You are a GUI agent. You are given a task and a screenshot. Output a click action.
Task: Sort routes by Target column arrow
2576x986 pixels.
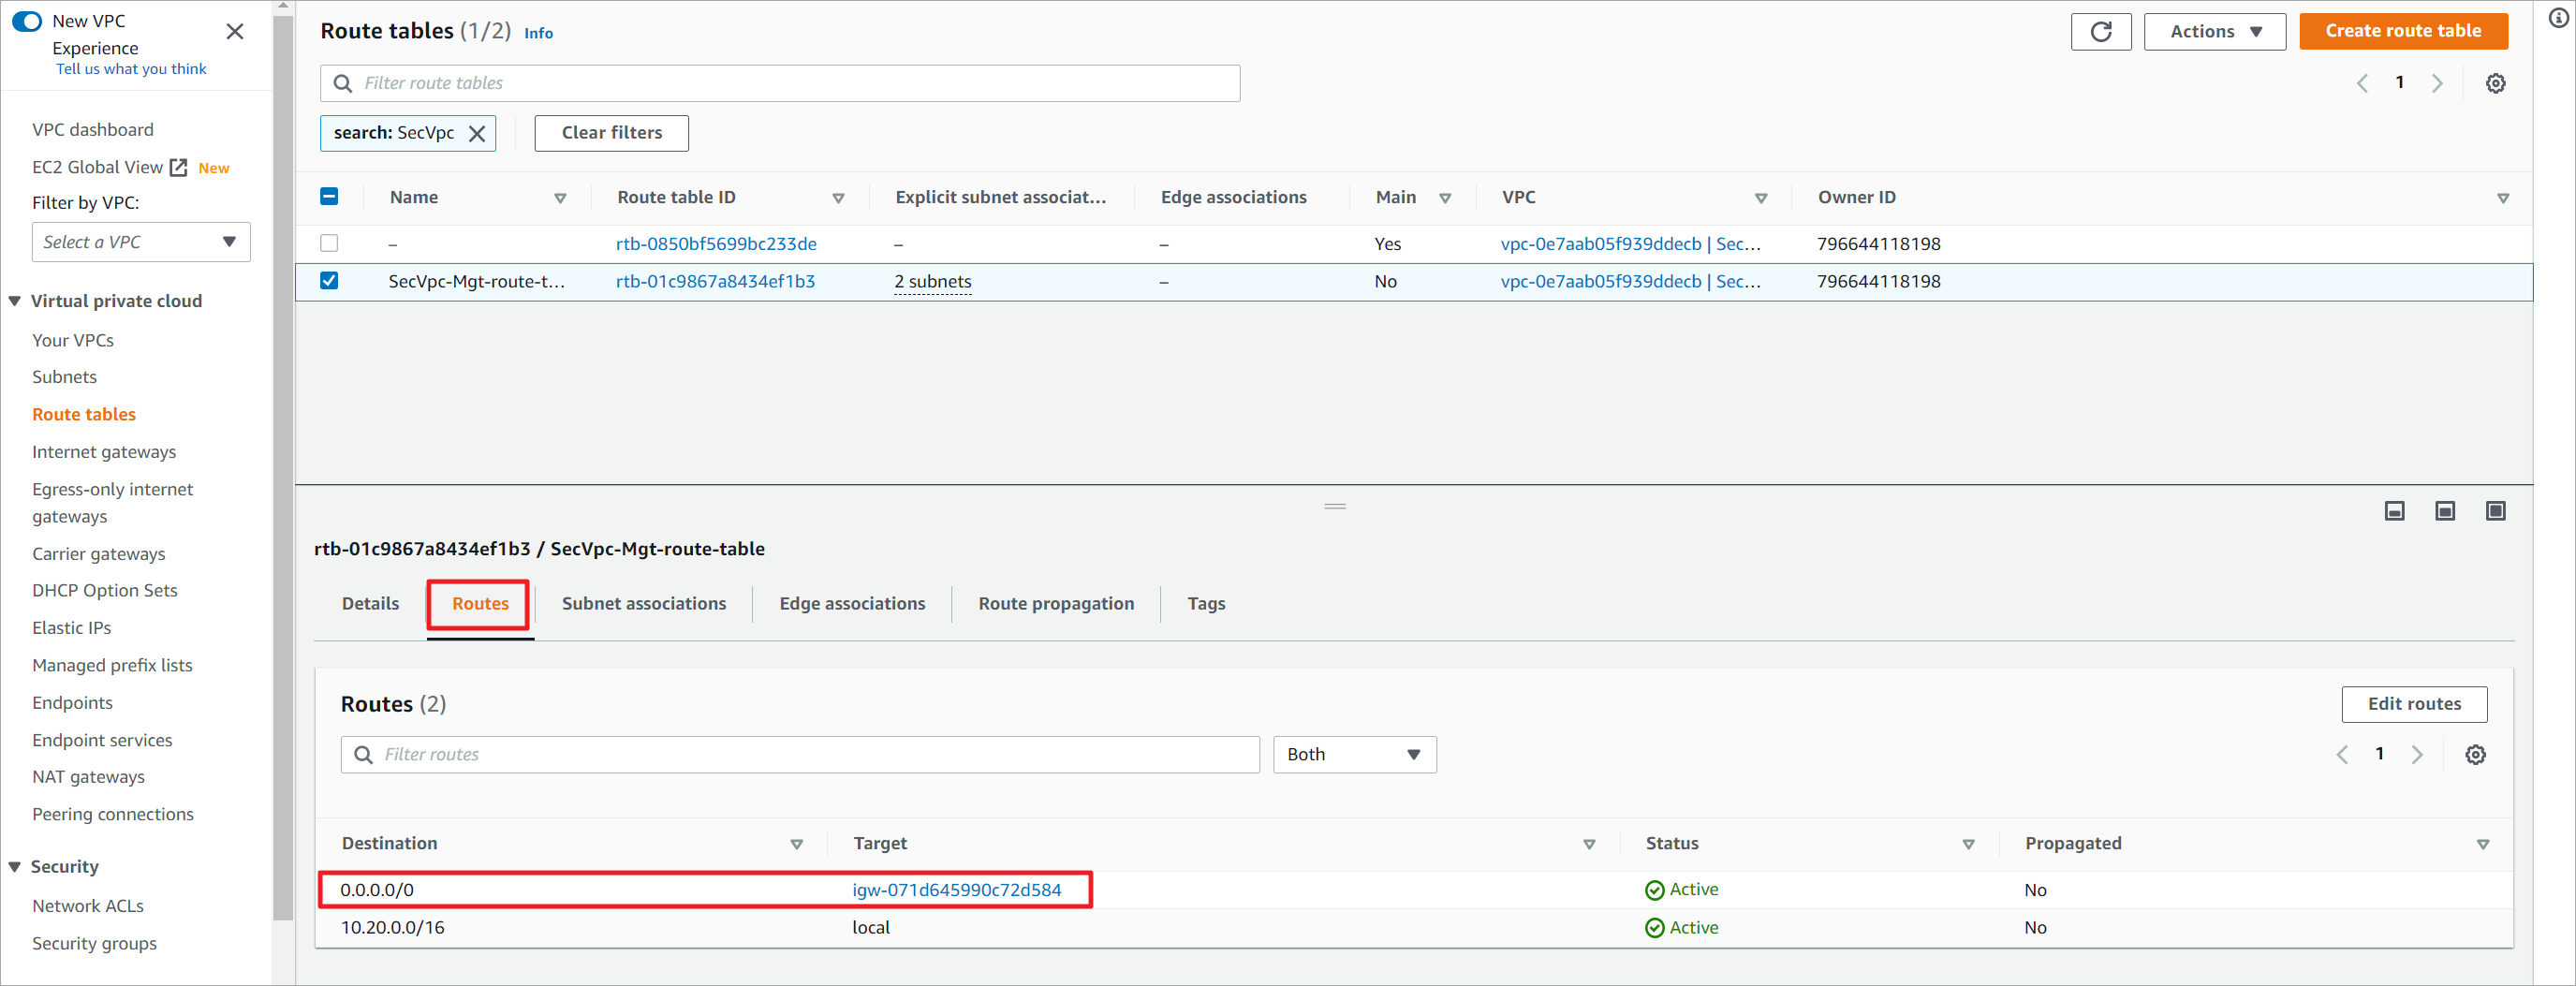point(1589,845)
